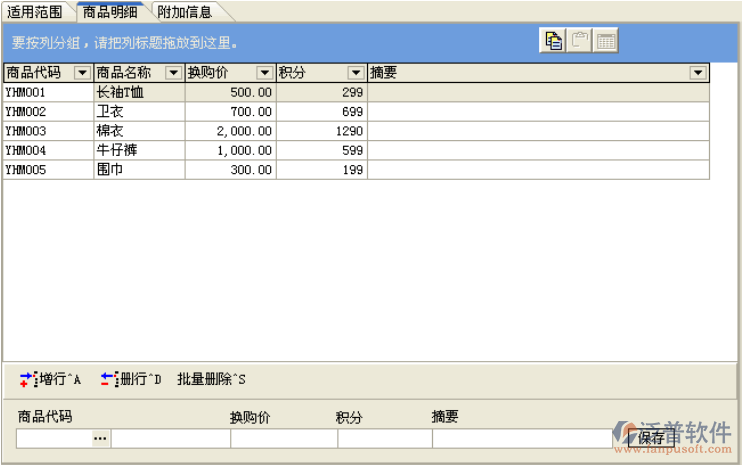Open the 商品代码 lookup ellipsis button

100,438
